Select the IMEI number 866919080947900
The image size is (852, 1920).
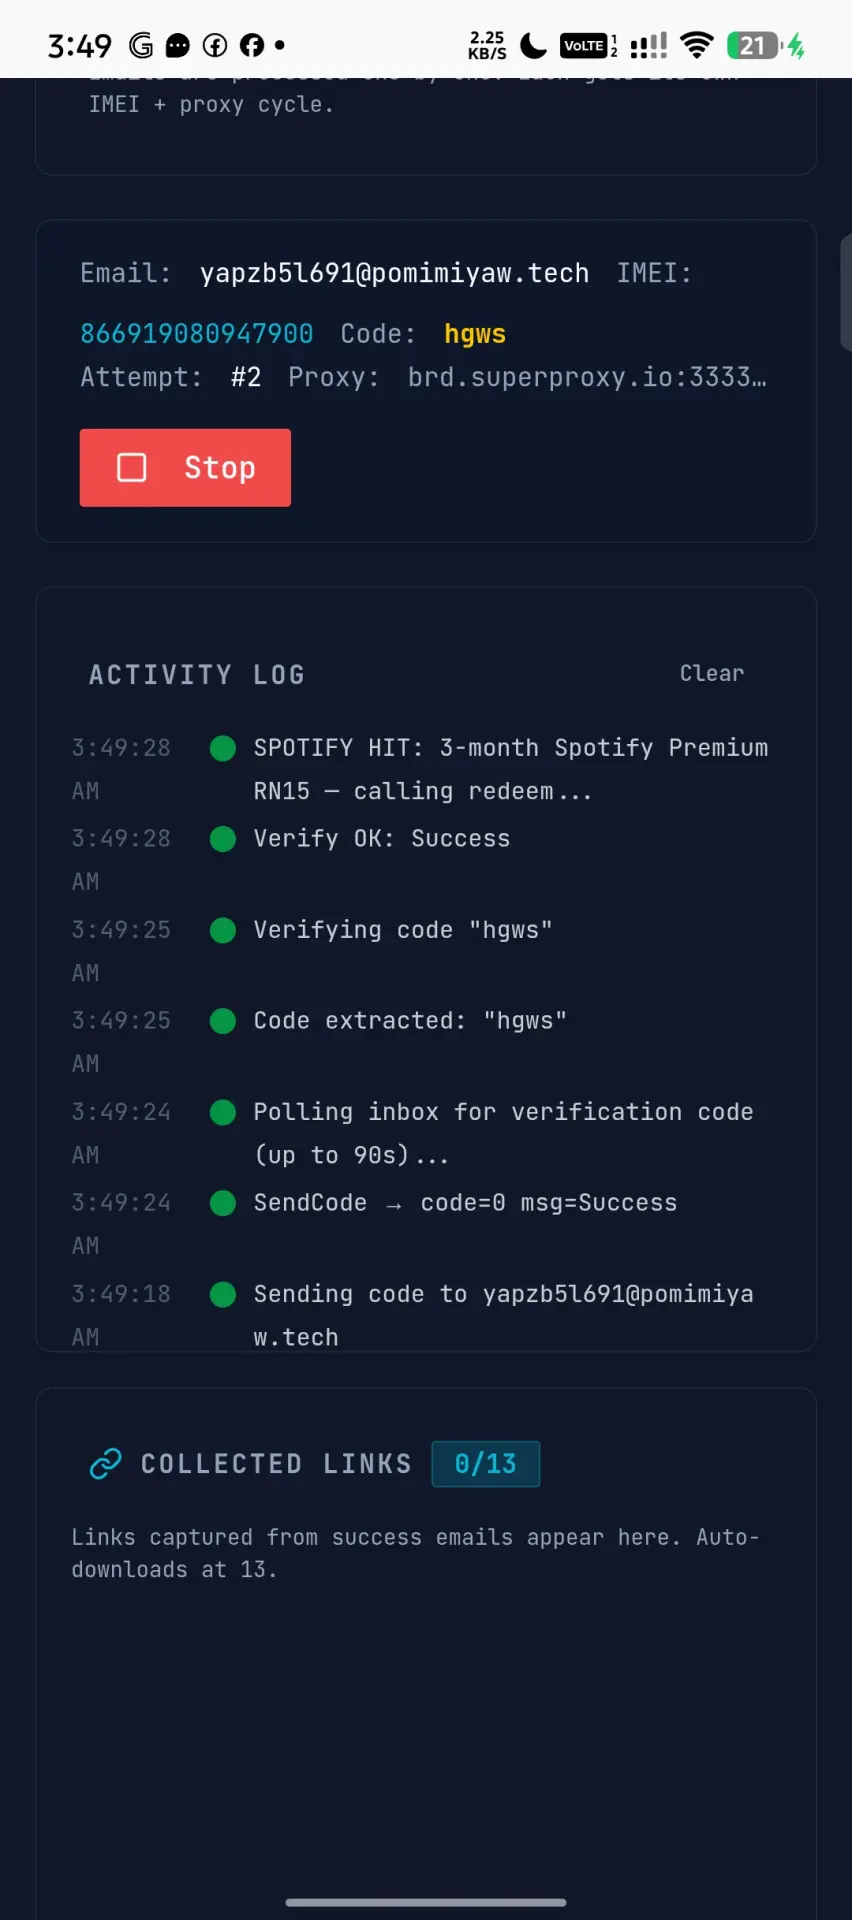[197, 334]
